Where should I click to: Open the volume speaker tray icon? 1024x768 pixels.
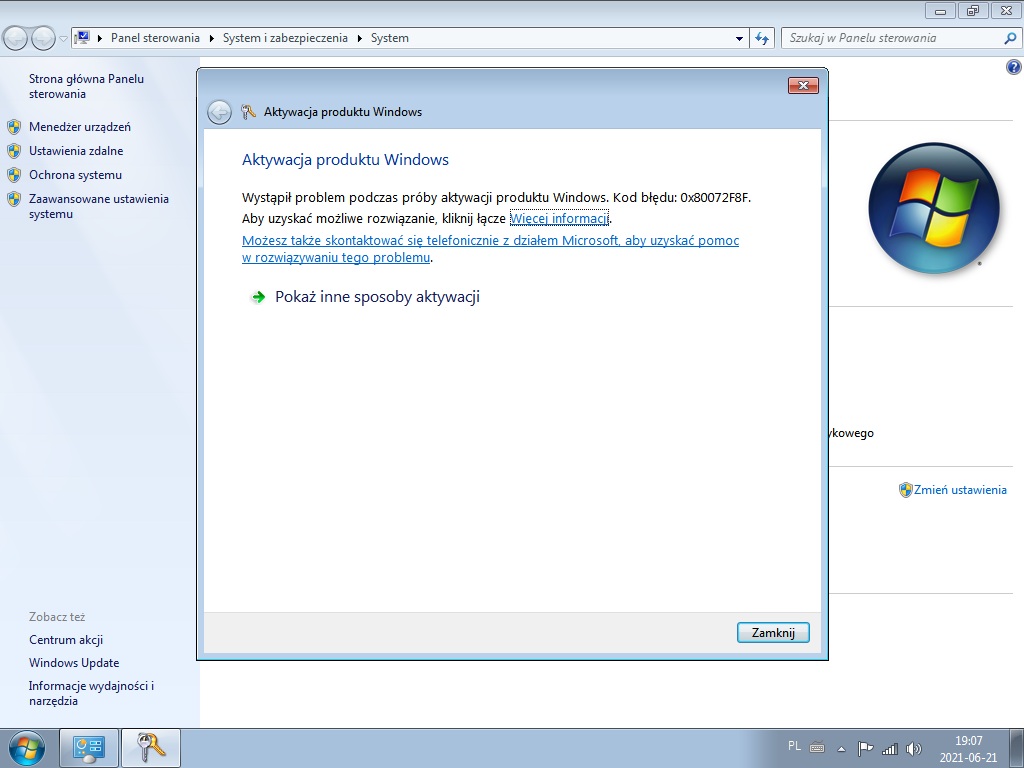[x=913, y=748]
